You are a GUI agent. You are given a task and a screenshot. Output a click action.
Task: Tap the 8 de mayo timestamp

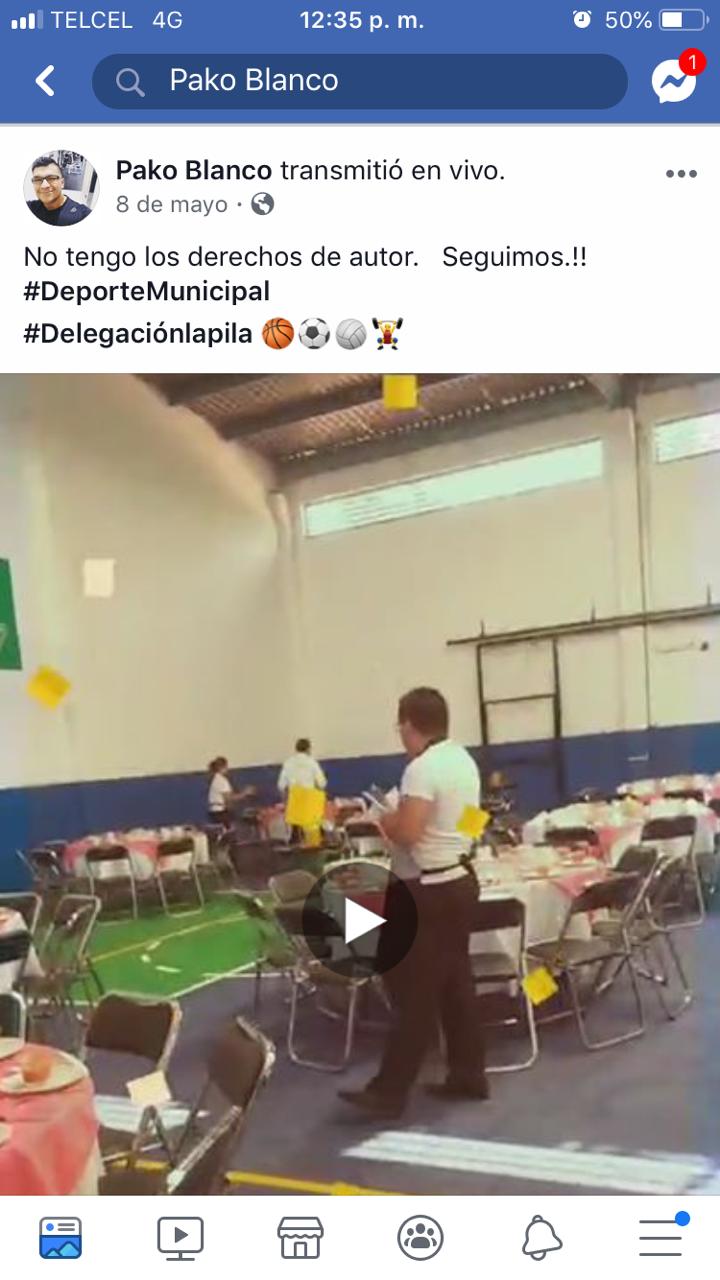[x=172, y=205]
